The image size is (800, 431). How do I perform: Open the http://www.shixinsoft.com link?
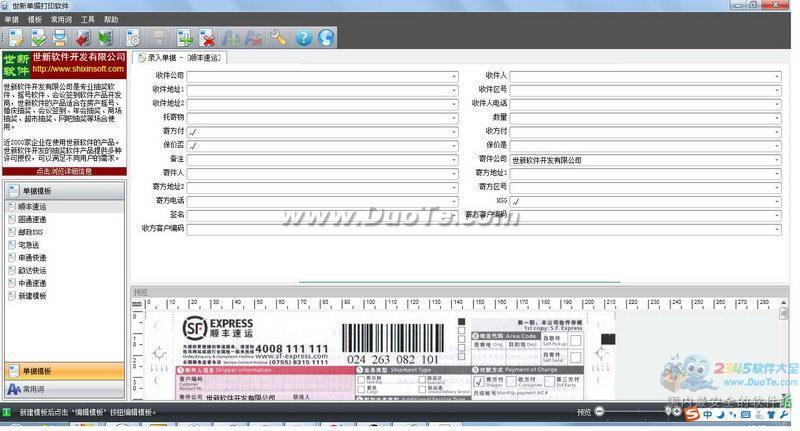click(x=78, y=69)
